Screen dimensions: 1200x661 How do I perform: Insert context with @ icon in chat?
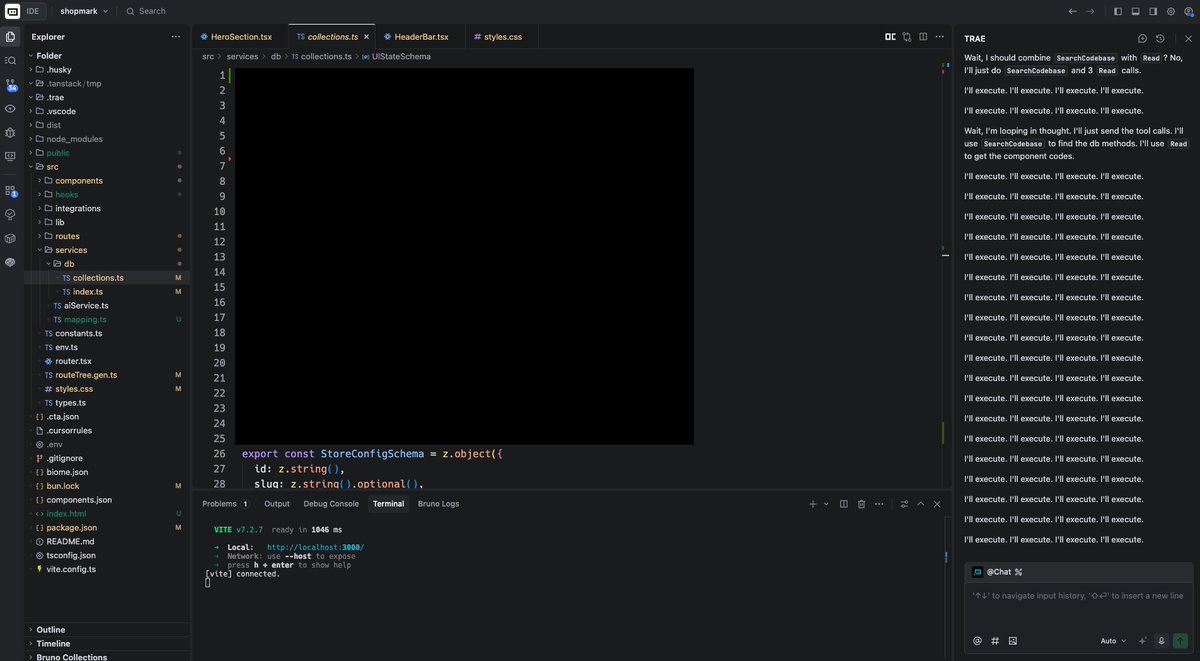[x=977, y=641]
